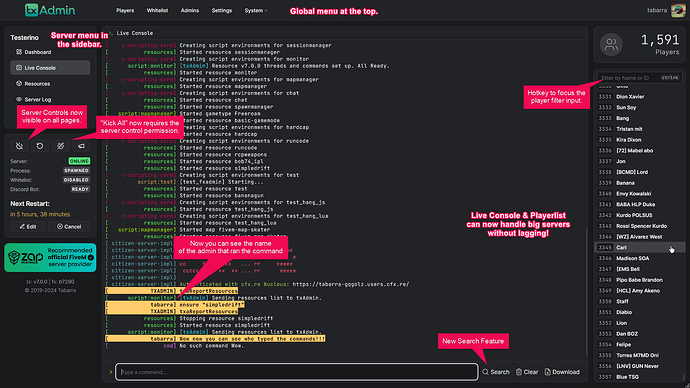690x388 pixels.
Task: Select player Dion Xavier
Action: (639, 97)
